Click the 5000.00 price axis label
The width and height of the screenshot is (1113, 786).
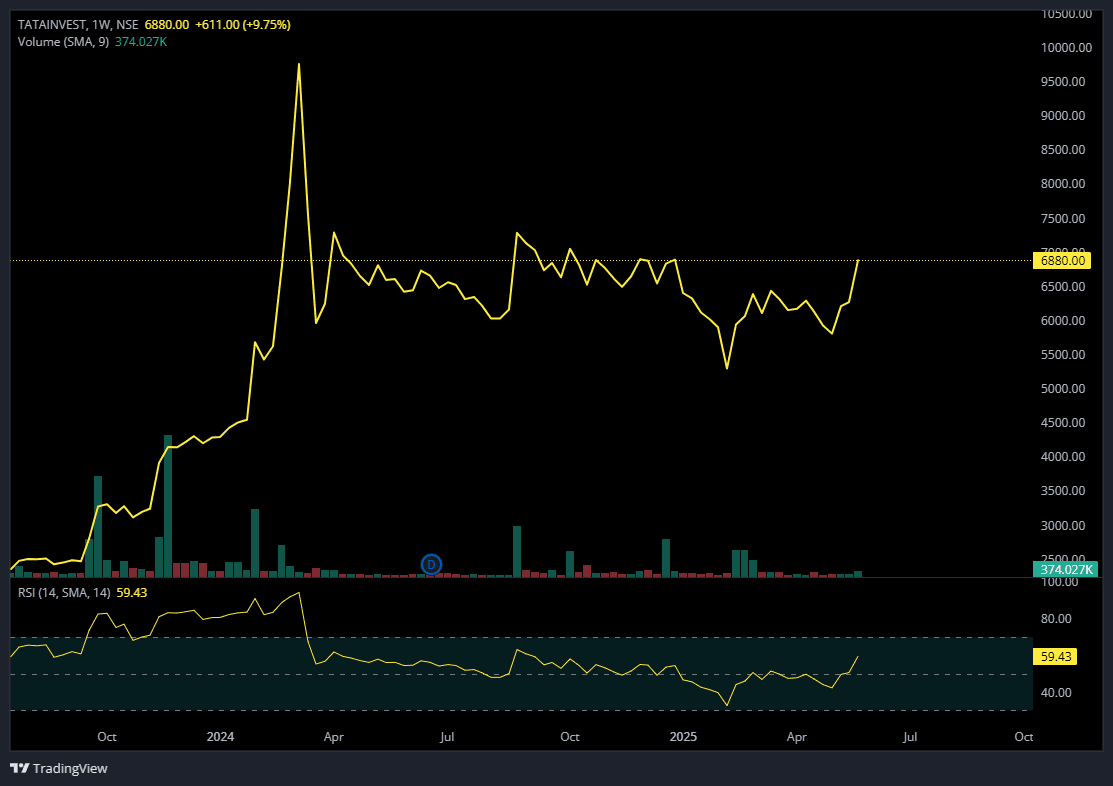pos(1063,389)
